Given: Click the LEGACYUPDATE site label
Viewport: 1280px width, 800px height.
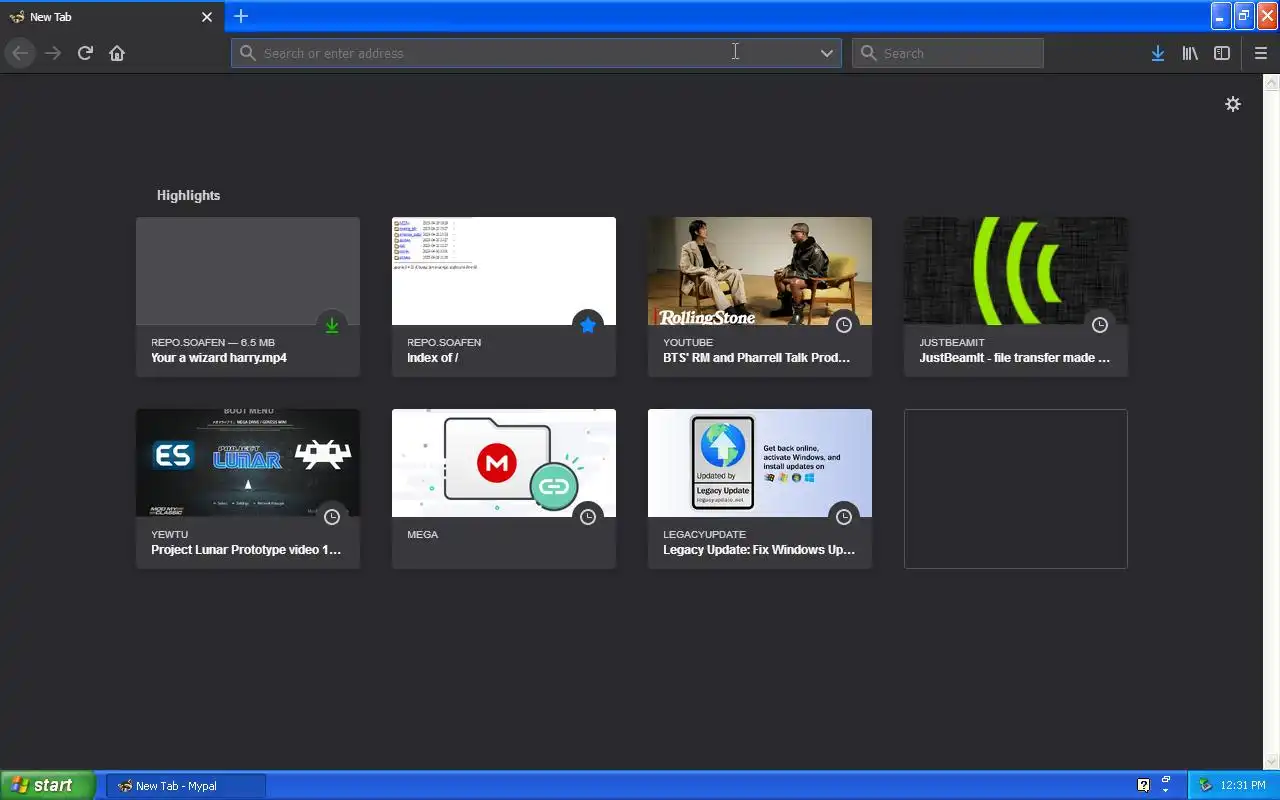Looking at the screenshot, I should [704, 534].
